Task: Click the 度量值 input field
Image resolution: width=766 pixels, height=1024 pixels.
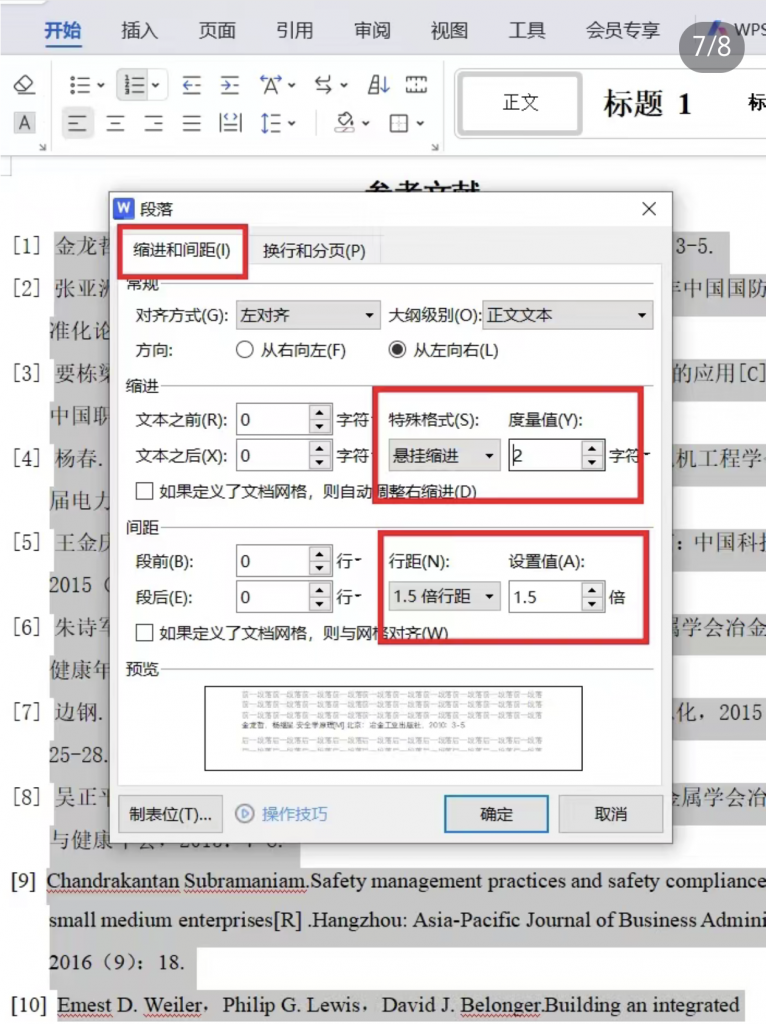Action: (x=545, y=455)
